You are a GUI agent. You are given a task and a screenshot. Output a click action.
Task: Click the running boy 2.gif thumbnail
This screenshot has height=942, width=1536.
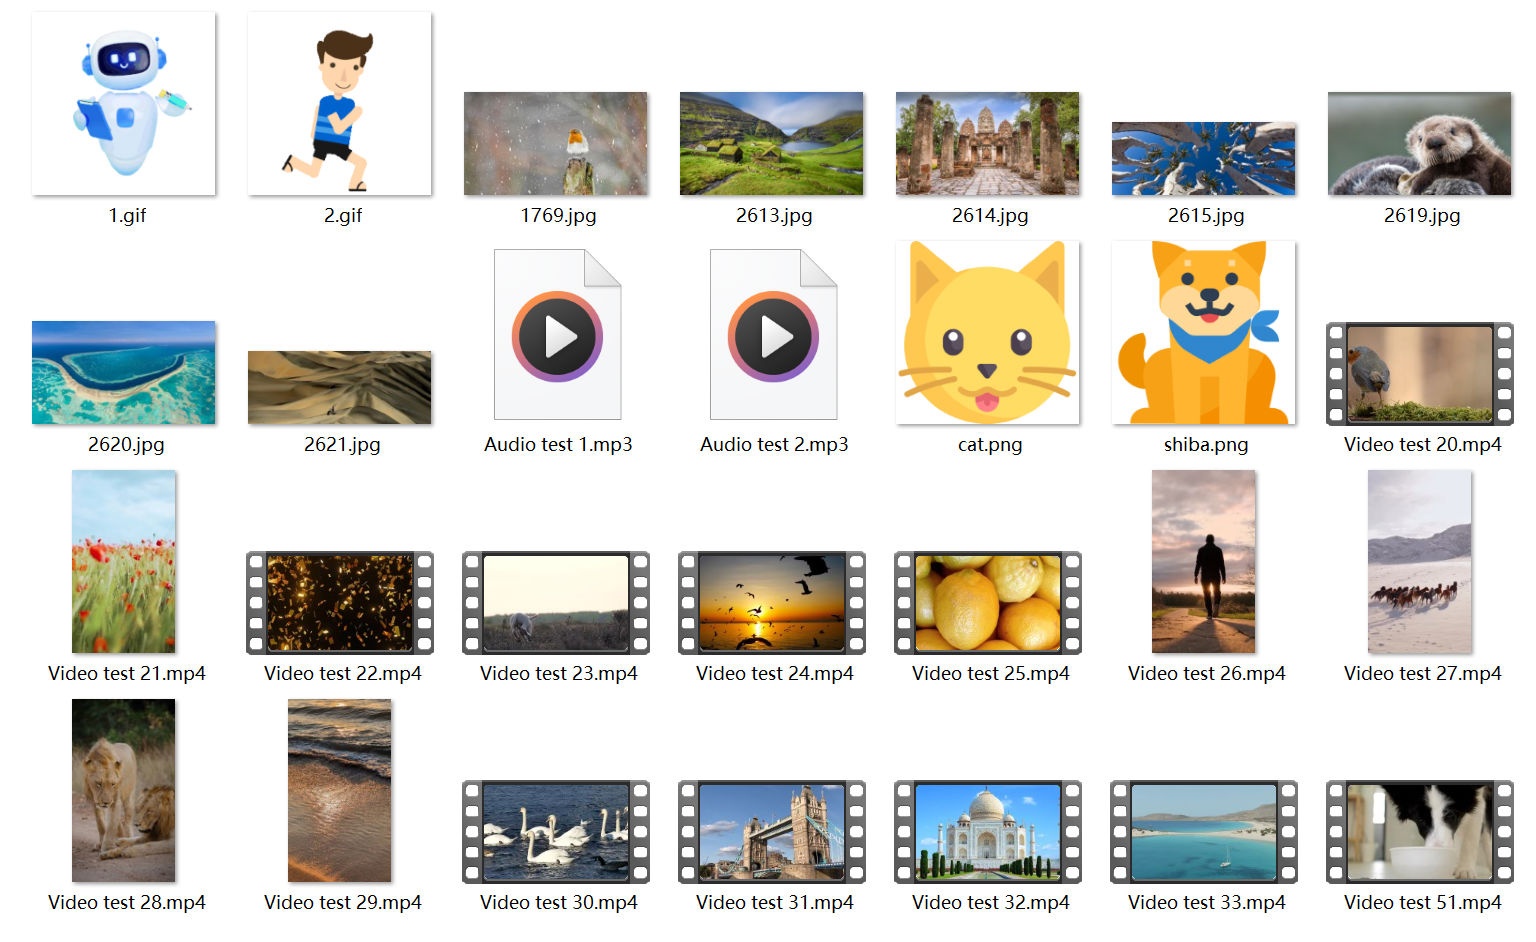click(x=340, y=104)
